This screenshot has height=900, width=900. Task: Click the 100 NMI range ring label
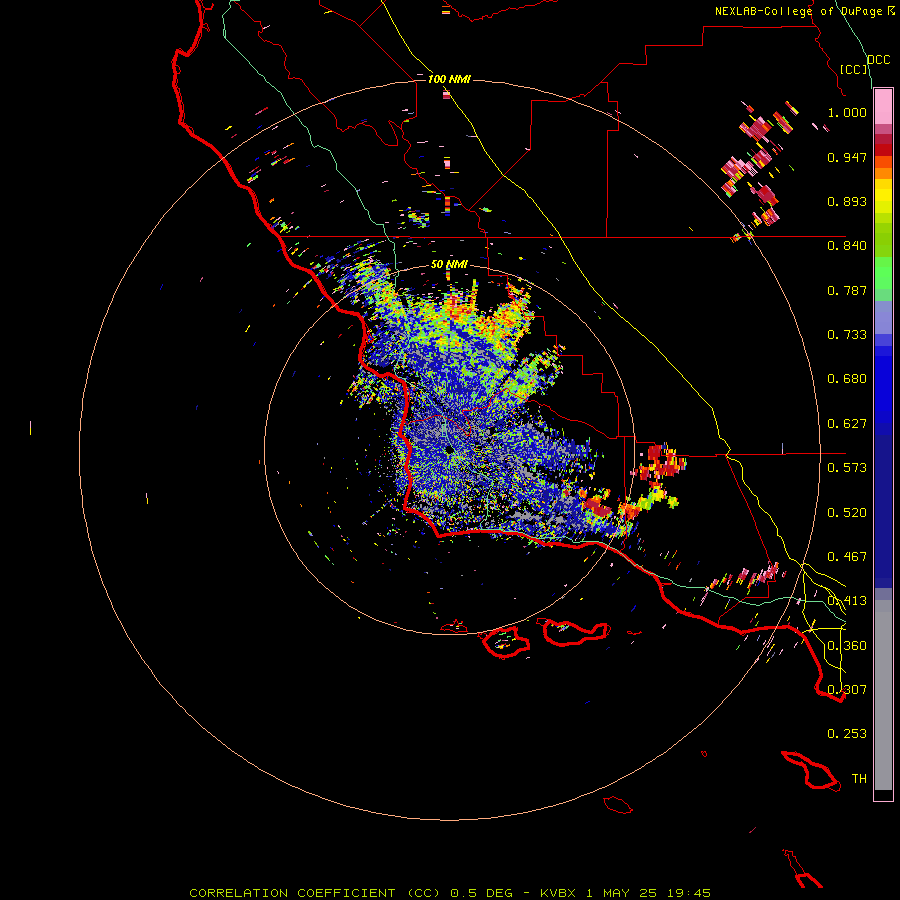pyautogui.click(x=449, y=79)
